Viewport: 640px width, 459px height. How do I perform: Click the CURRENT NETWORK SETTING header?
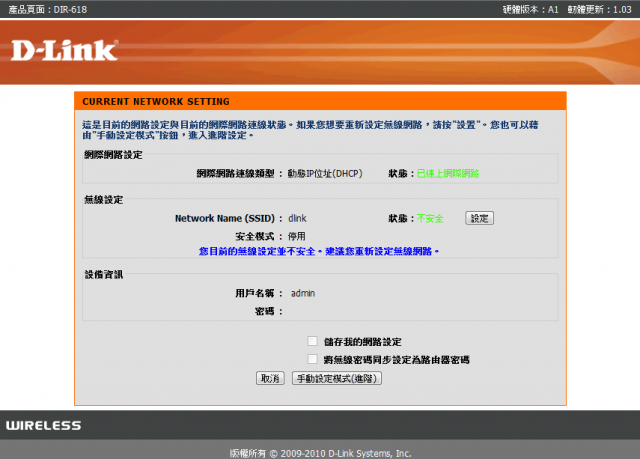tap(156, 102)
